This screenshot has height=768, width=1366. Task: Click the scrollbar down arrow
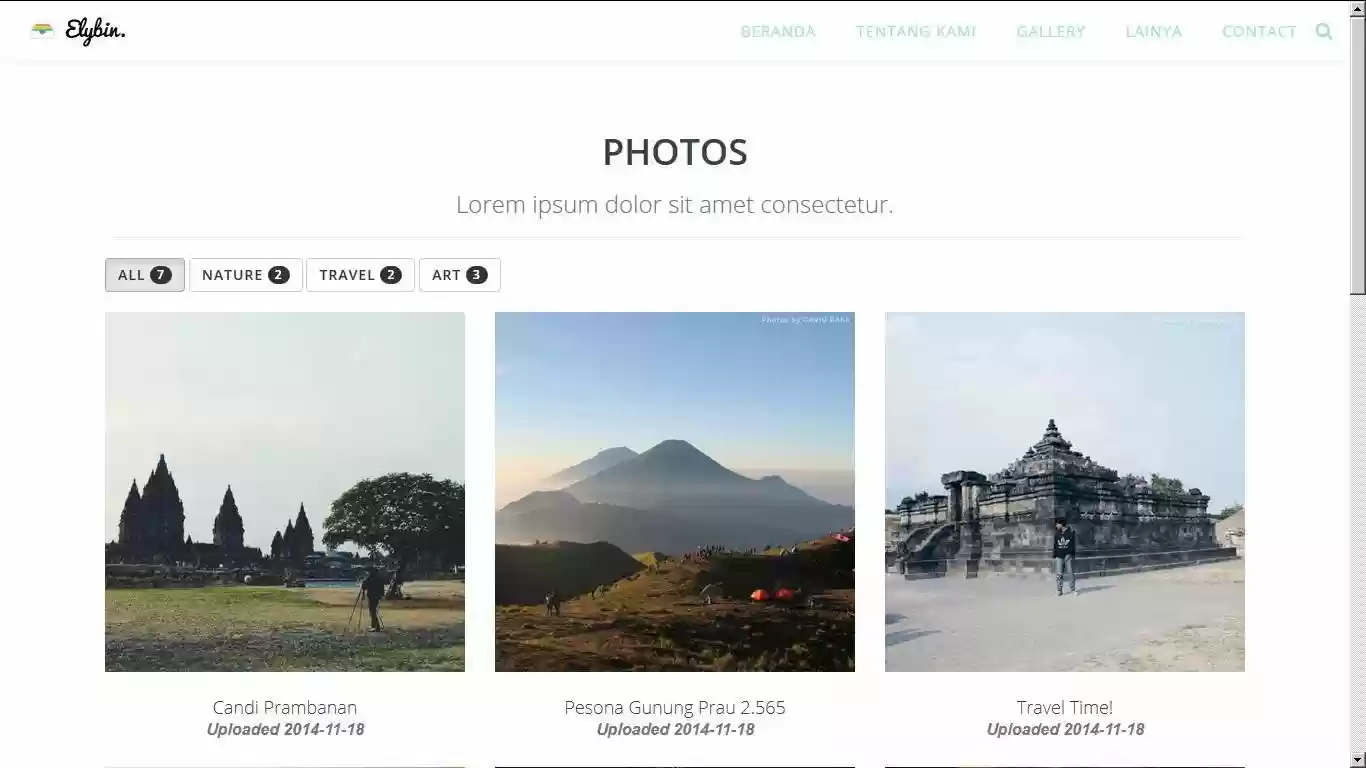(1357, 760)
